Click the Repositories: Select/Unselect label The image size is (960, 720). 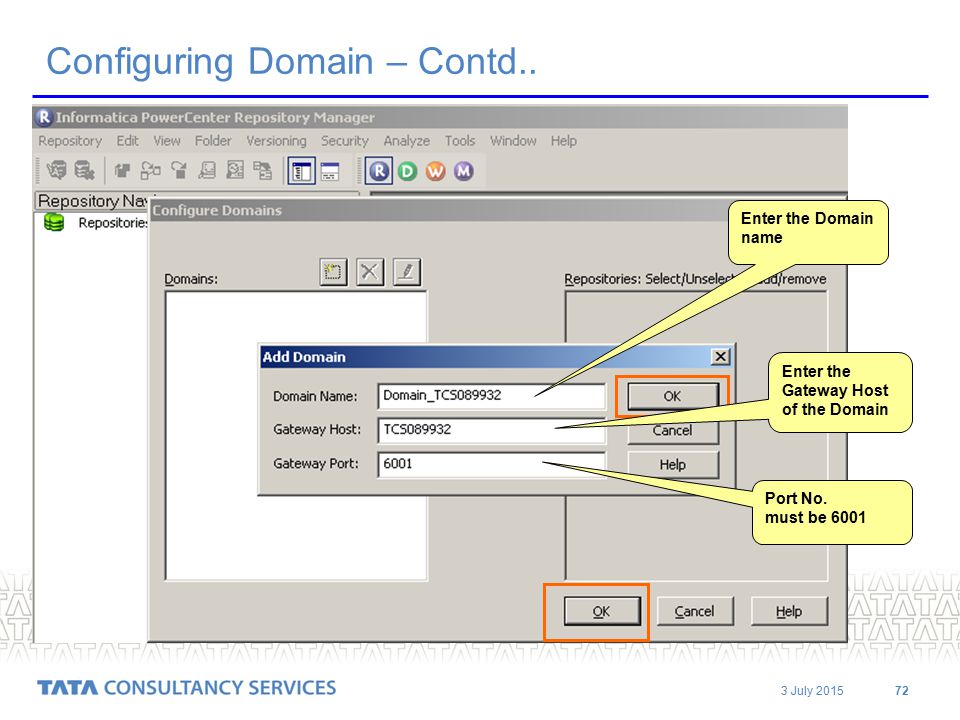pos(695,279)
